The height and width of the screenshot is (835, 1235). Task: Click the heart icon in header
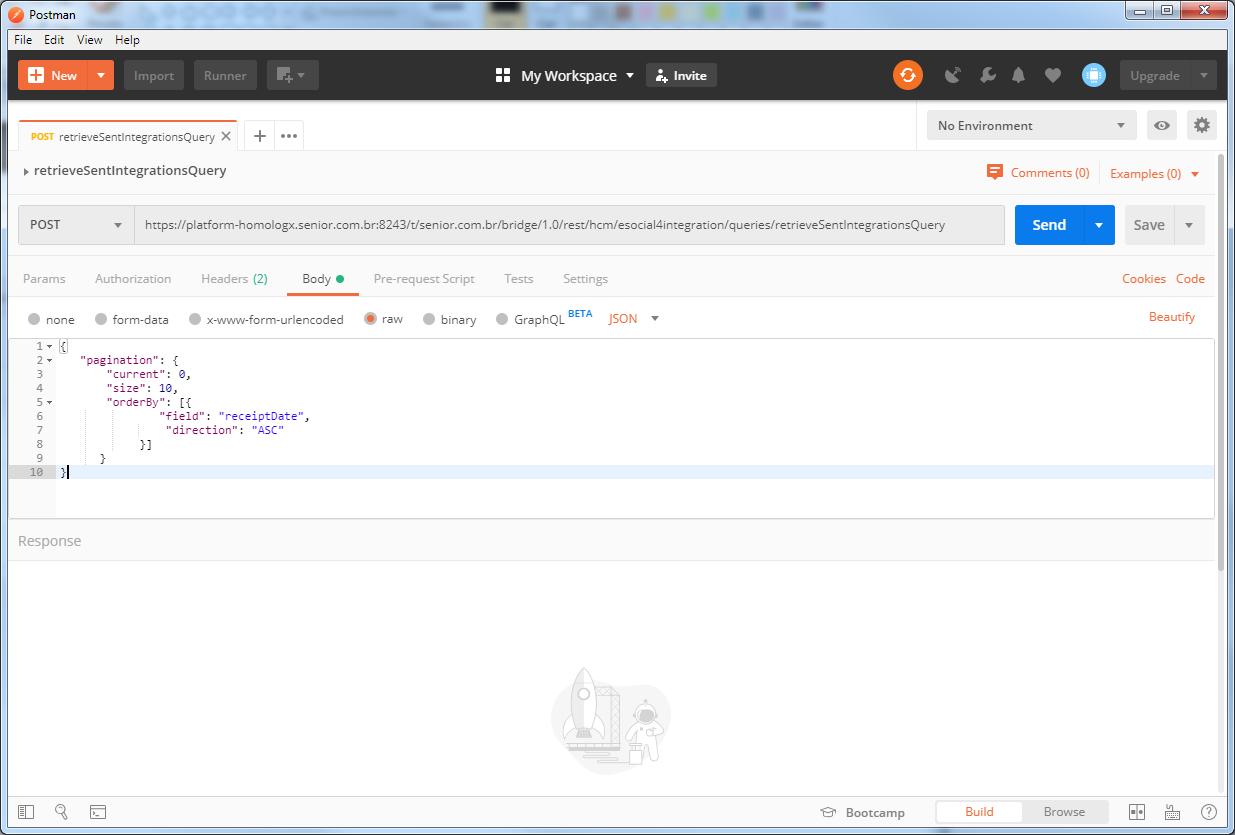pos(1053,75)
